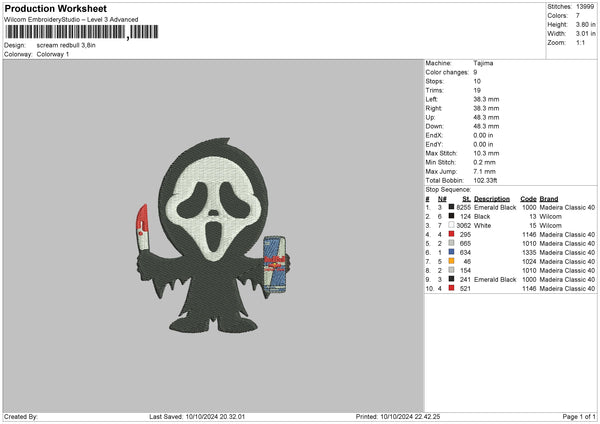Select the gray swatch beside 665 stitches
The width and height of the screenshot is (600, 424).
[x=452, y=243]
